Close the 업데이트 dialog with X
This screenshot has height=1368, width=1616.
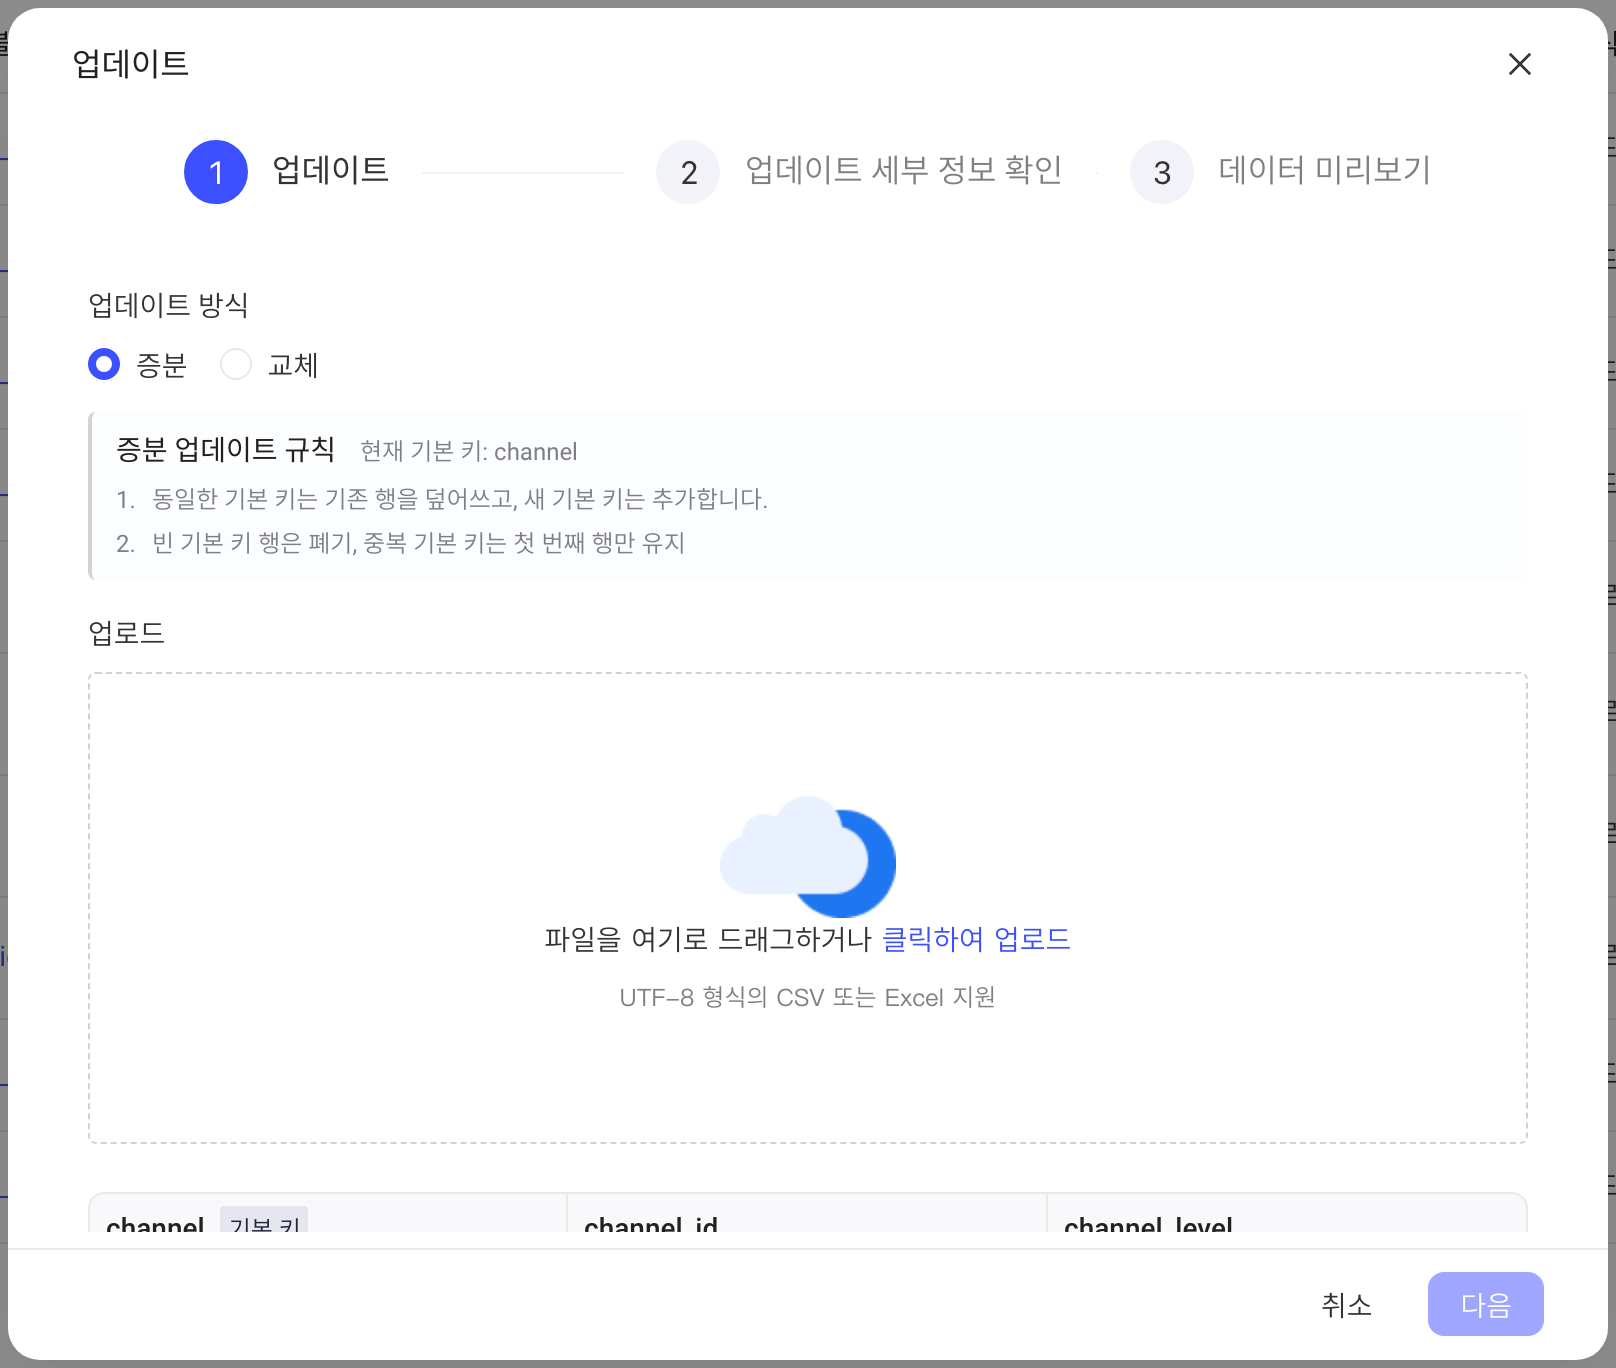[1519, 64]
